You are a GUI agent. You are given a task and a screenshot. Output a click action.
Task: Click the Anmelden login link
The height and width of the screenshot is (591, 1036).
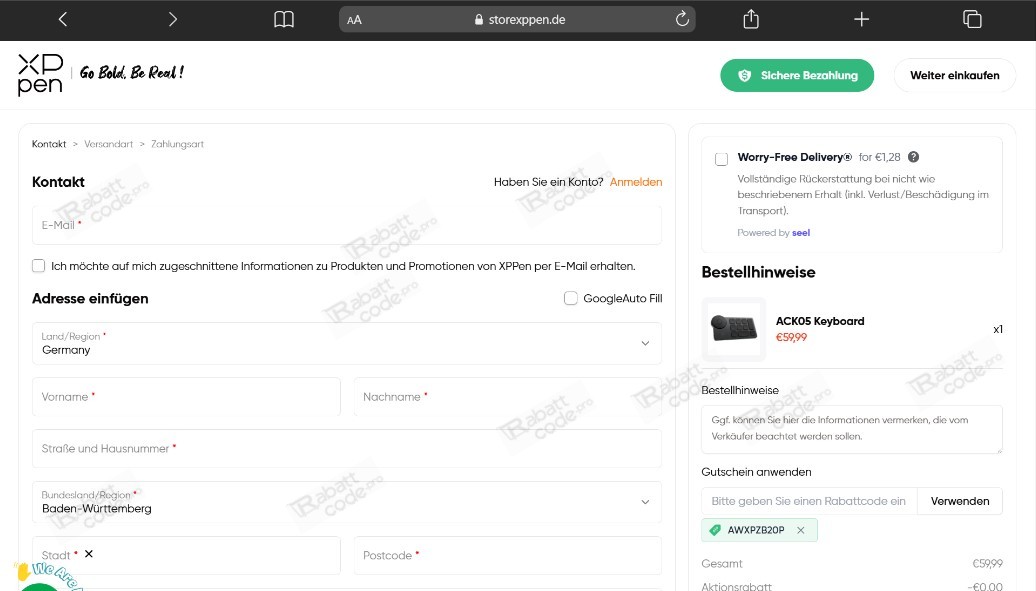636,182
